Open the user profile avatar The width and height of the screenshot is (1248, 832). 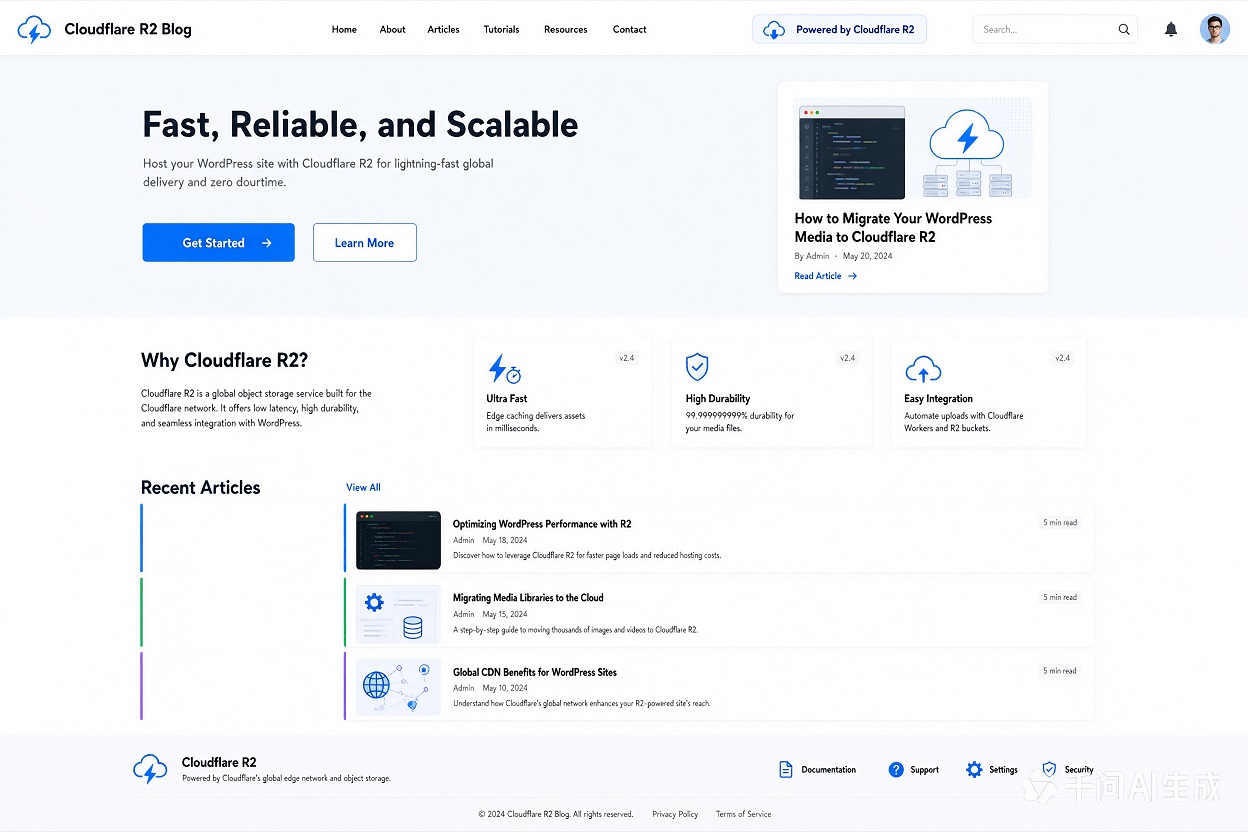1215,29
